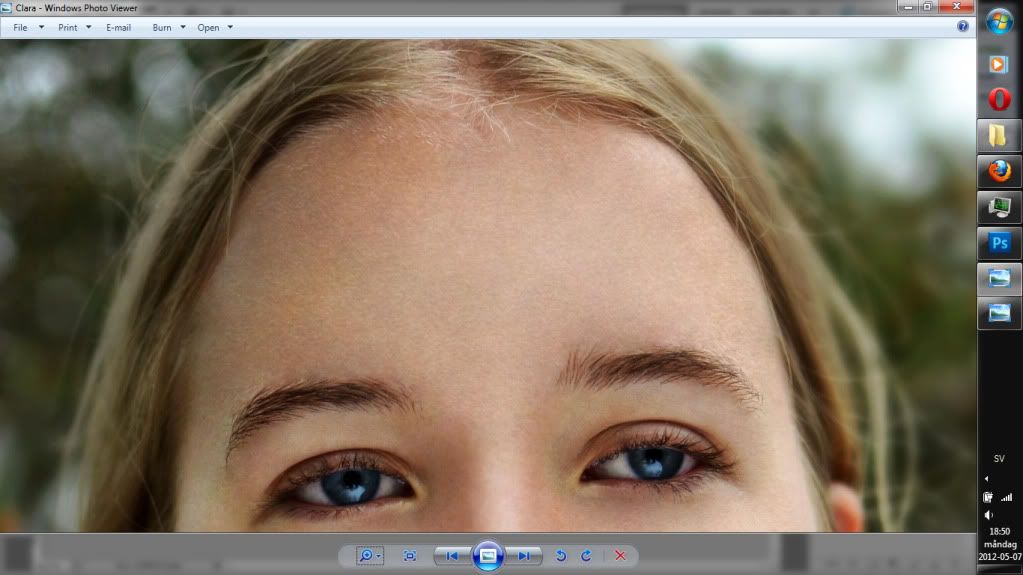The height and width of the screenshot is (575, 1023).
Task: Delete the photo using red X icon
Action: (620, 555)
